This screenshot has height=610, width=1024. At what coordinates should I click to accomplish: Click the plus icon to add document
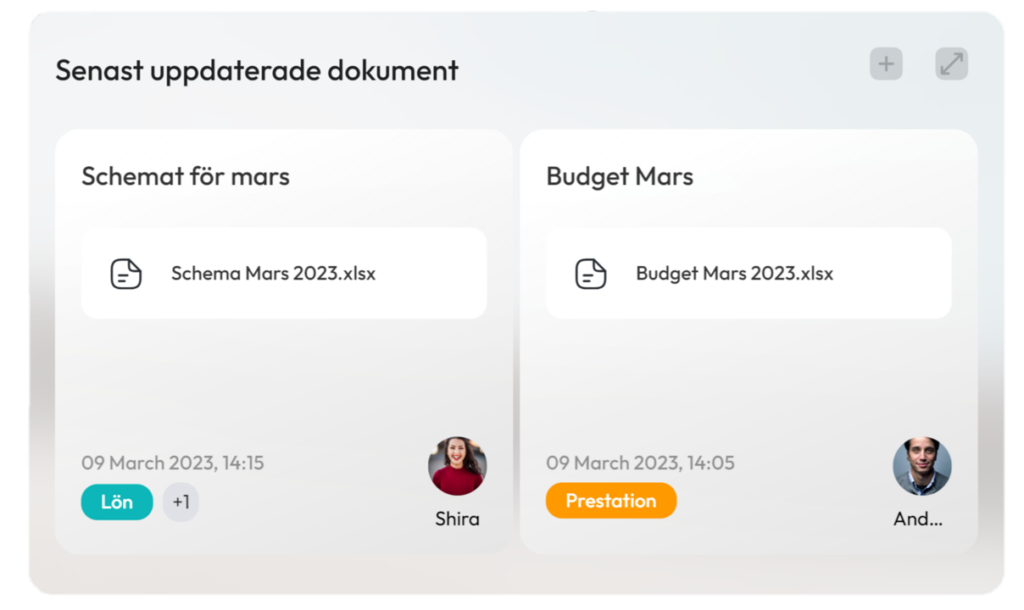pos(886,64)
